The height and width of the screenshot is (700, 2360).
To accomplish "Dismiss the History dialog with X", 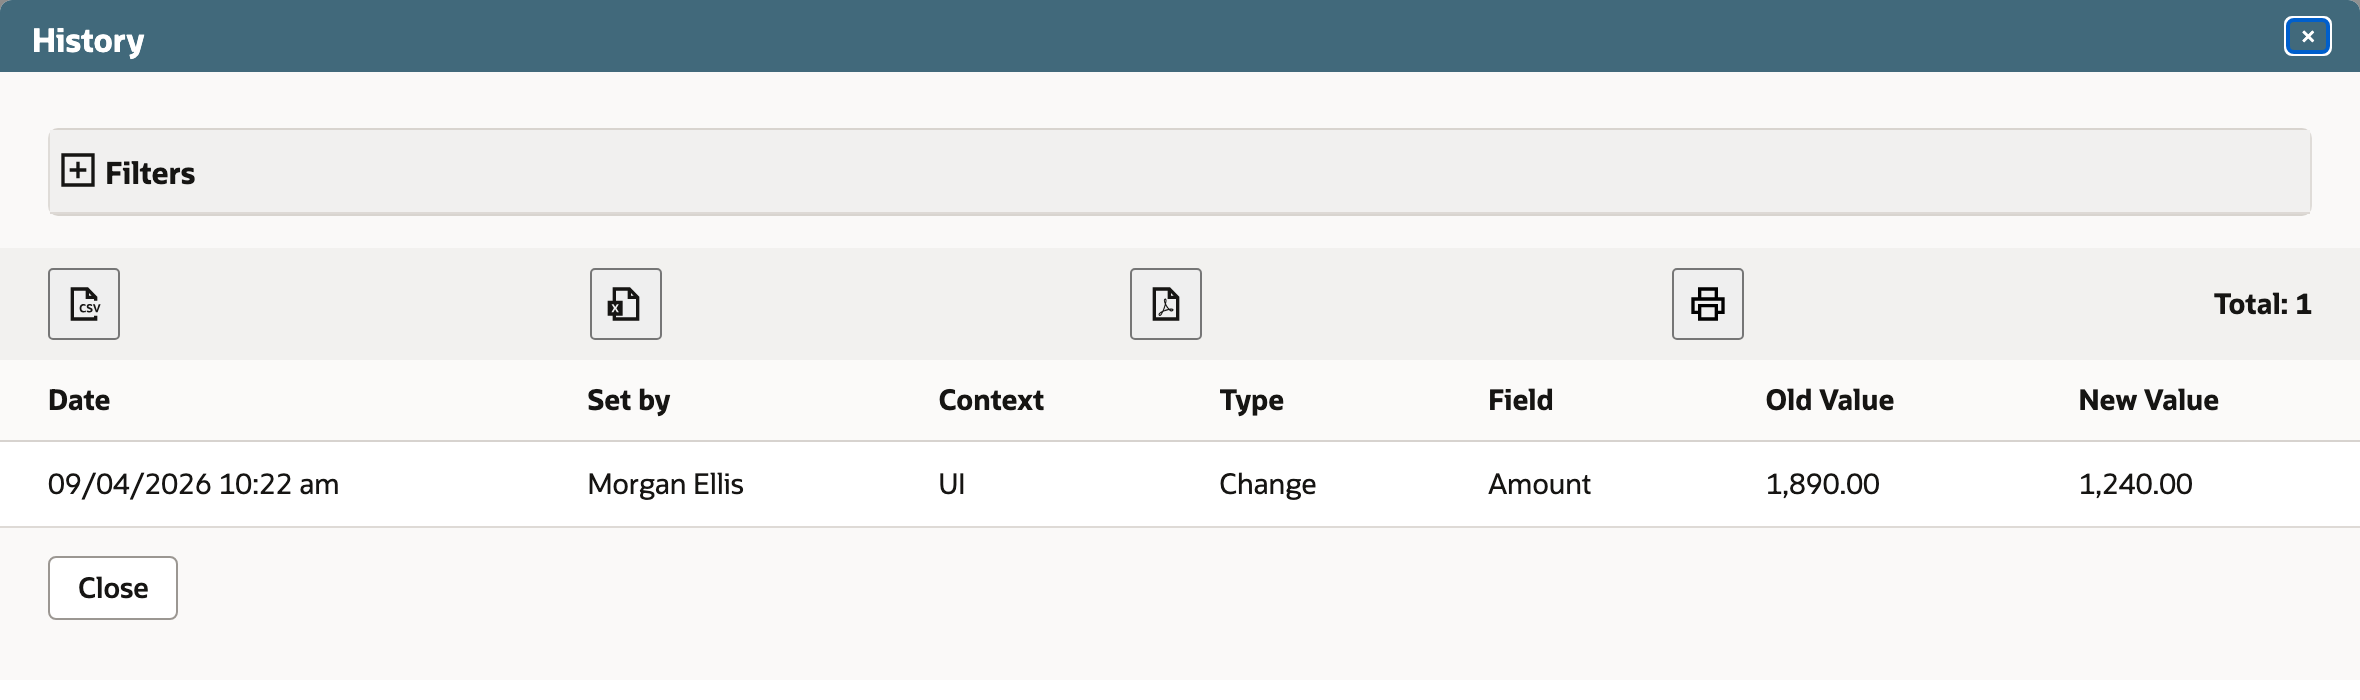I will click(x=2308, y=36).
